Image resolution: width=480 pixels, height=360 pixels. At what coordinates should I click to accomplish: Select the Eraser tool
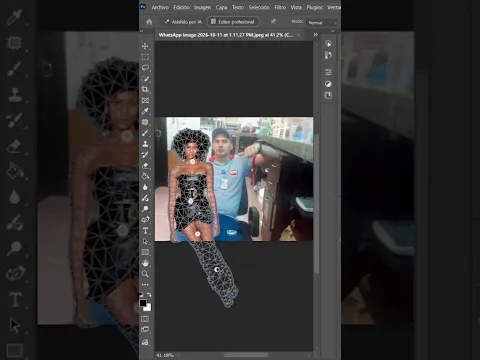click(145, 165)
